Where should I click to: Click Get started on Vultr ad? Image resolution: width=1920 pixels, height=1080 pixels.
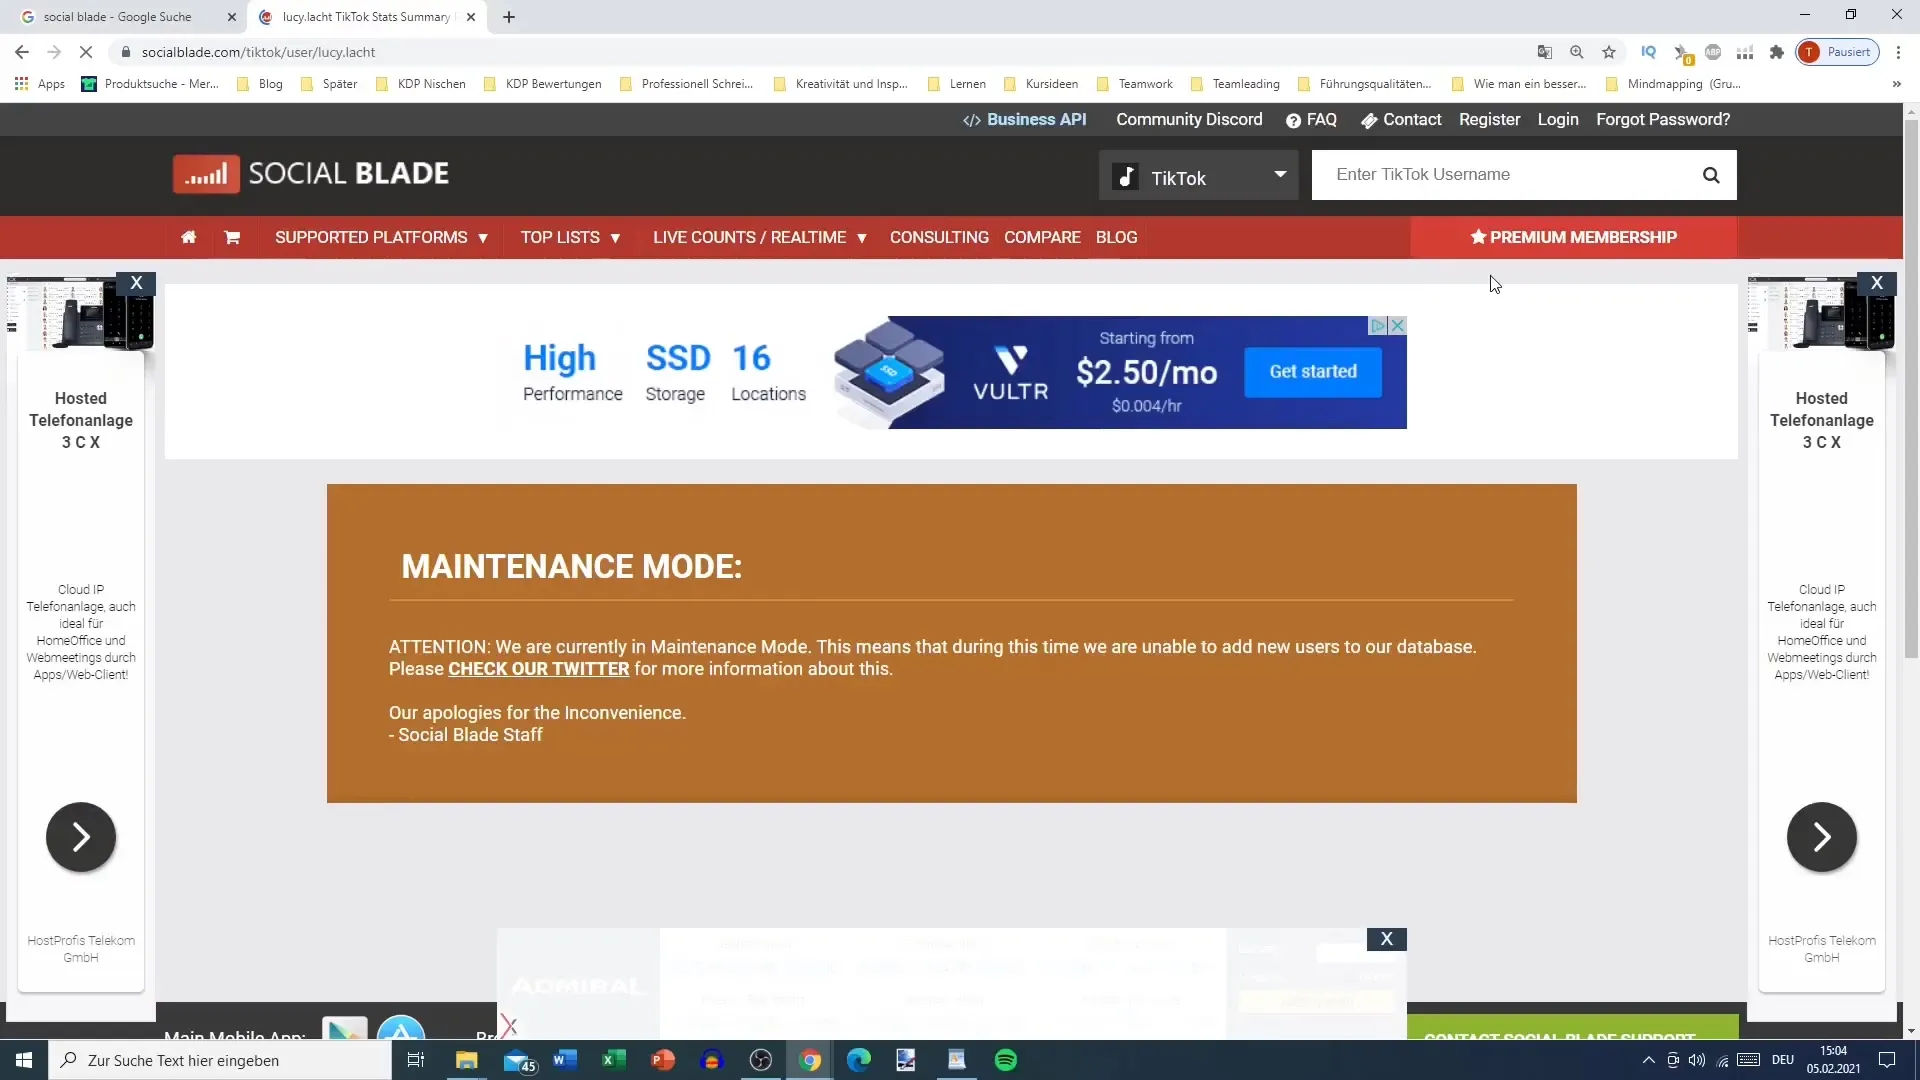1313,372
